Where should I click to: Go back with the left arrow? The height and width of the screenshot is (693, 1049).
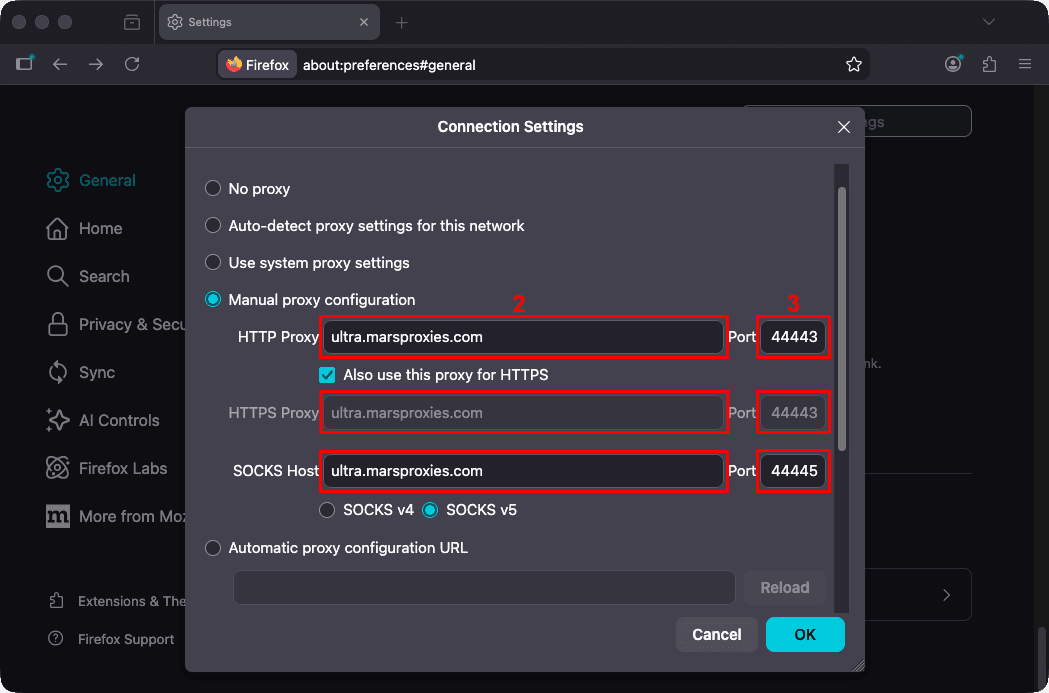tap(60, 64)
